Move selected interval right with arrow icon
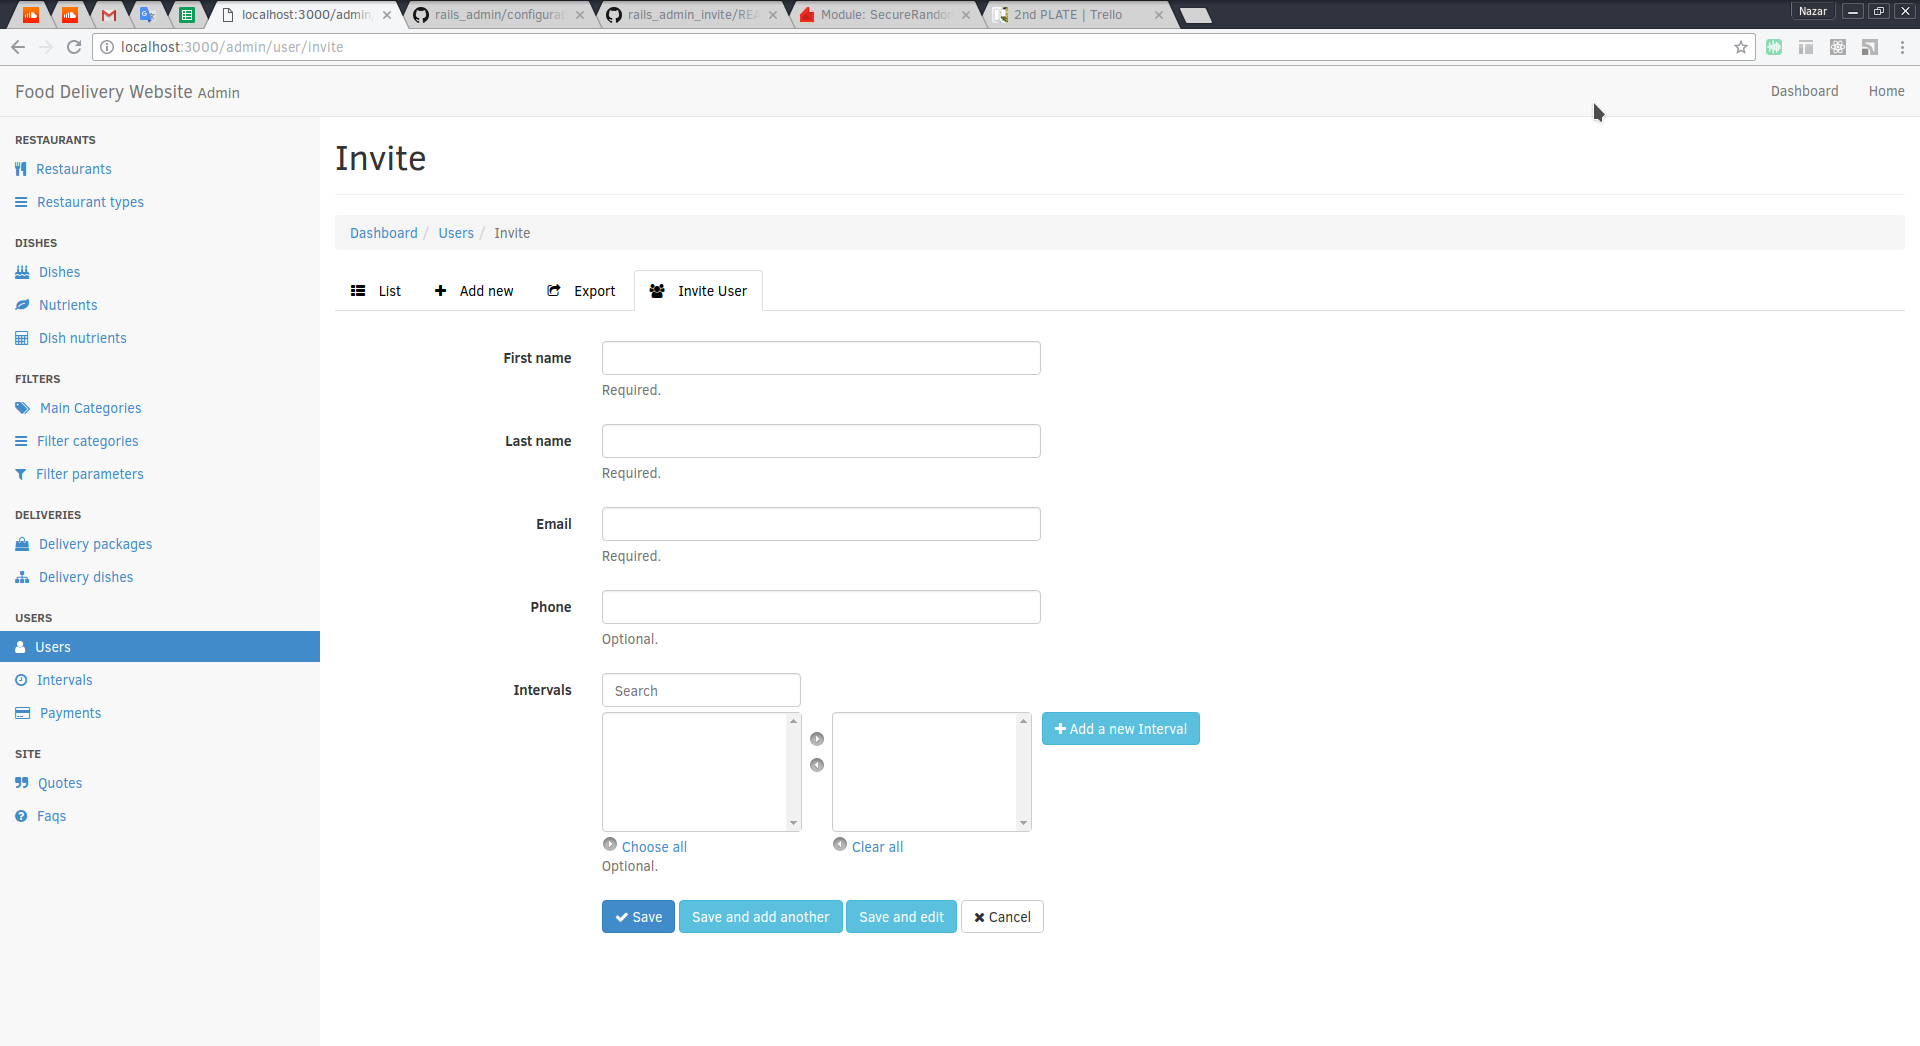The image size is (1920, 1046). tap(817, 739)
